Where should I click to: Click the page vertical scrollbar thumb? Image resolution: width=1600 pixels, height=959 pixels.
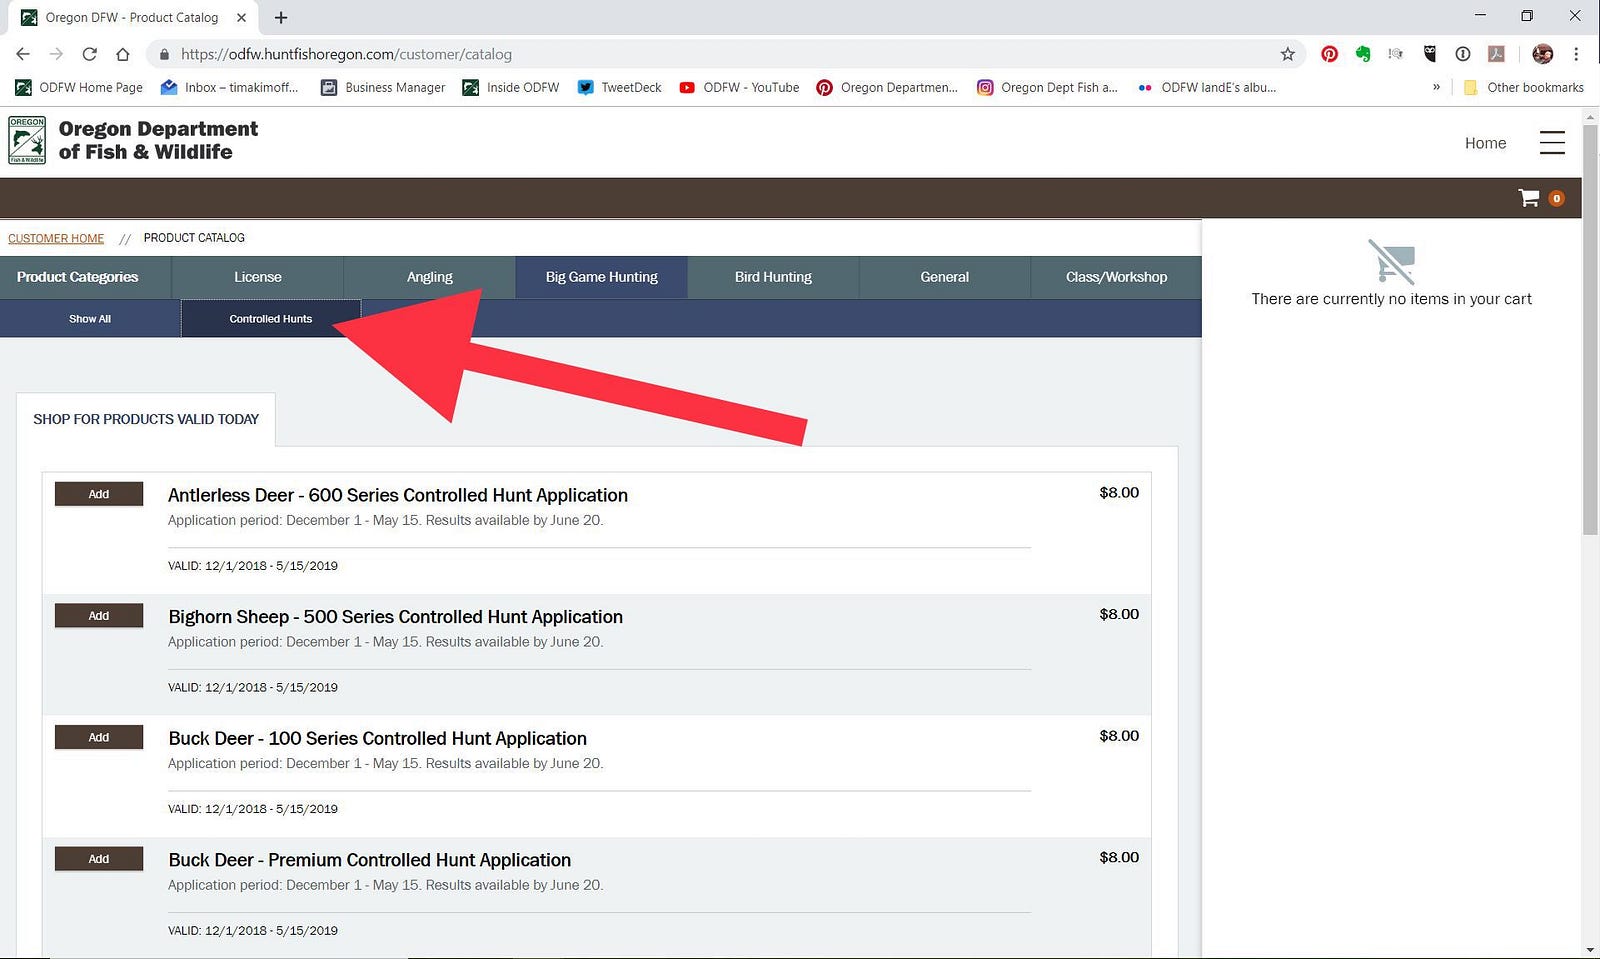click(x=1591, y=330)
